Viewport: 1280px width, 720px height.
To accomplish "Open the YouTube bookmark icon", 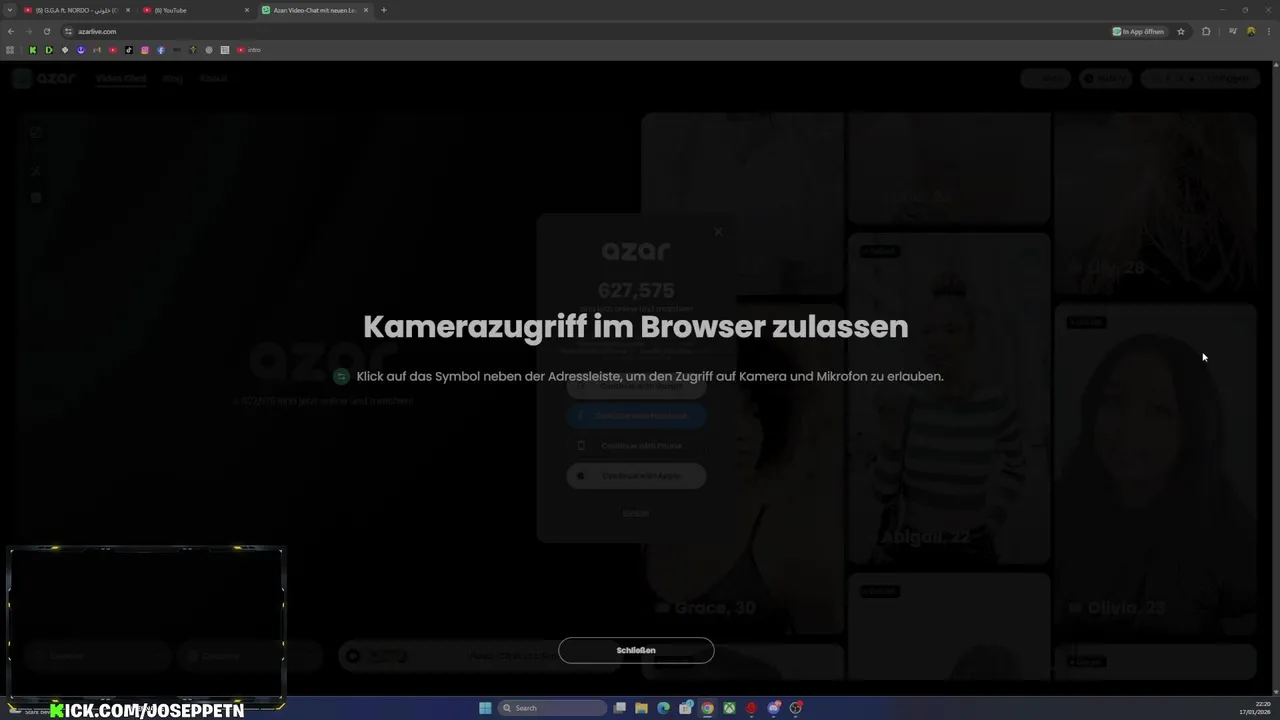I will point(113,50).
